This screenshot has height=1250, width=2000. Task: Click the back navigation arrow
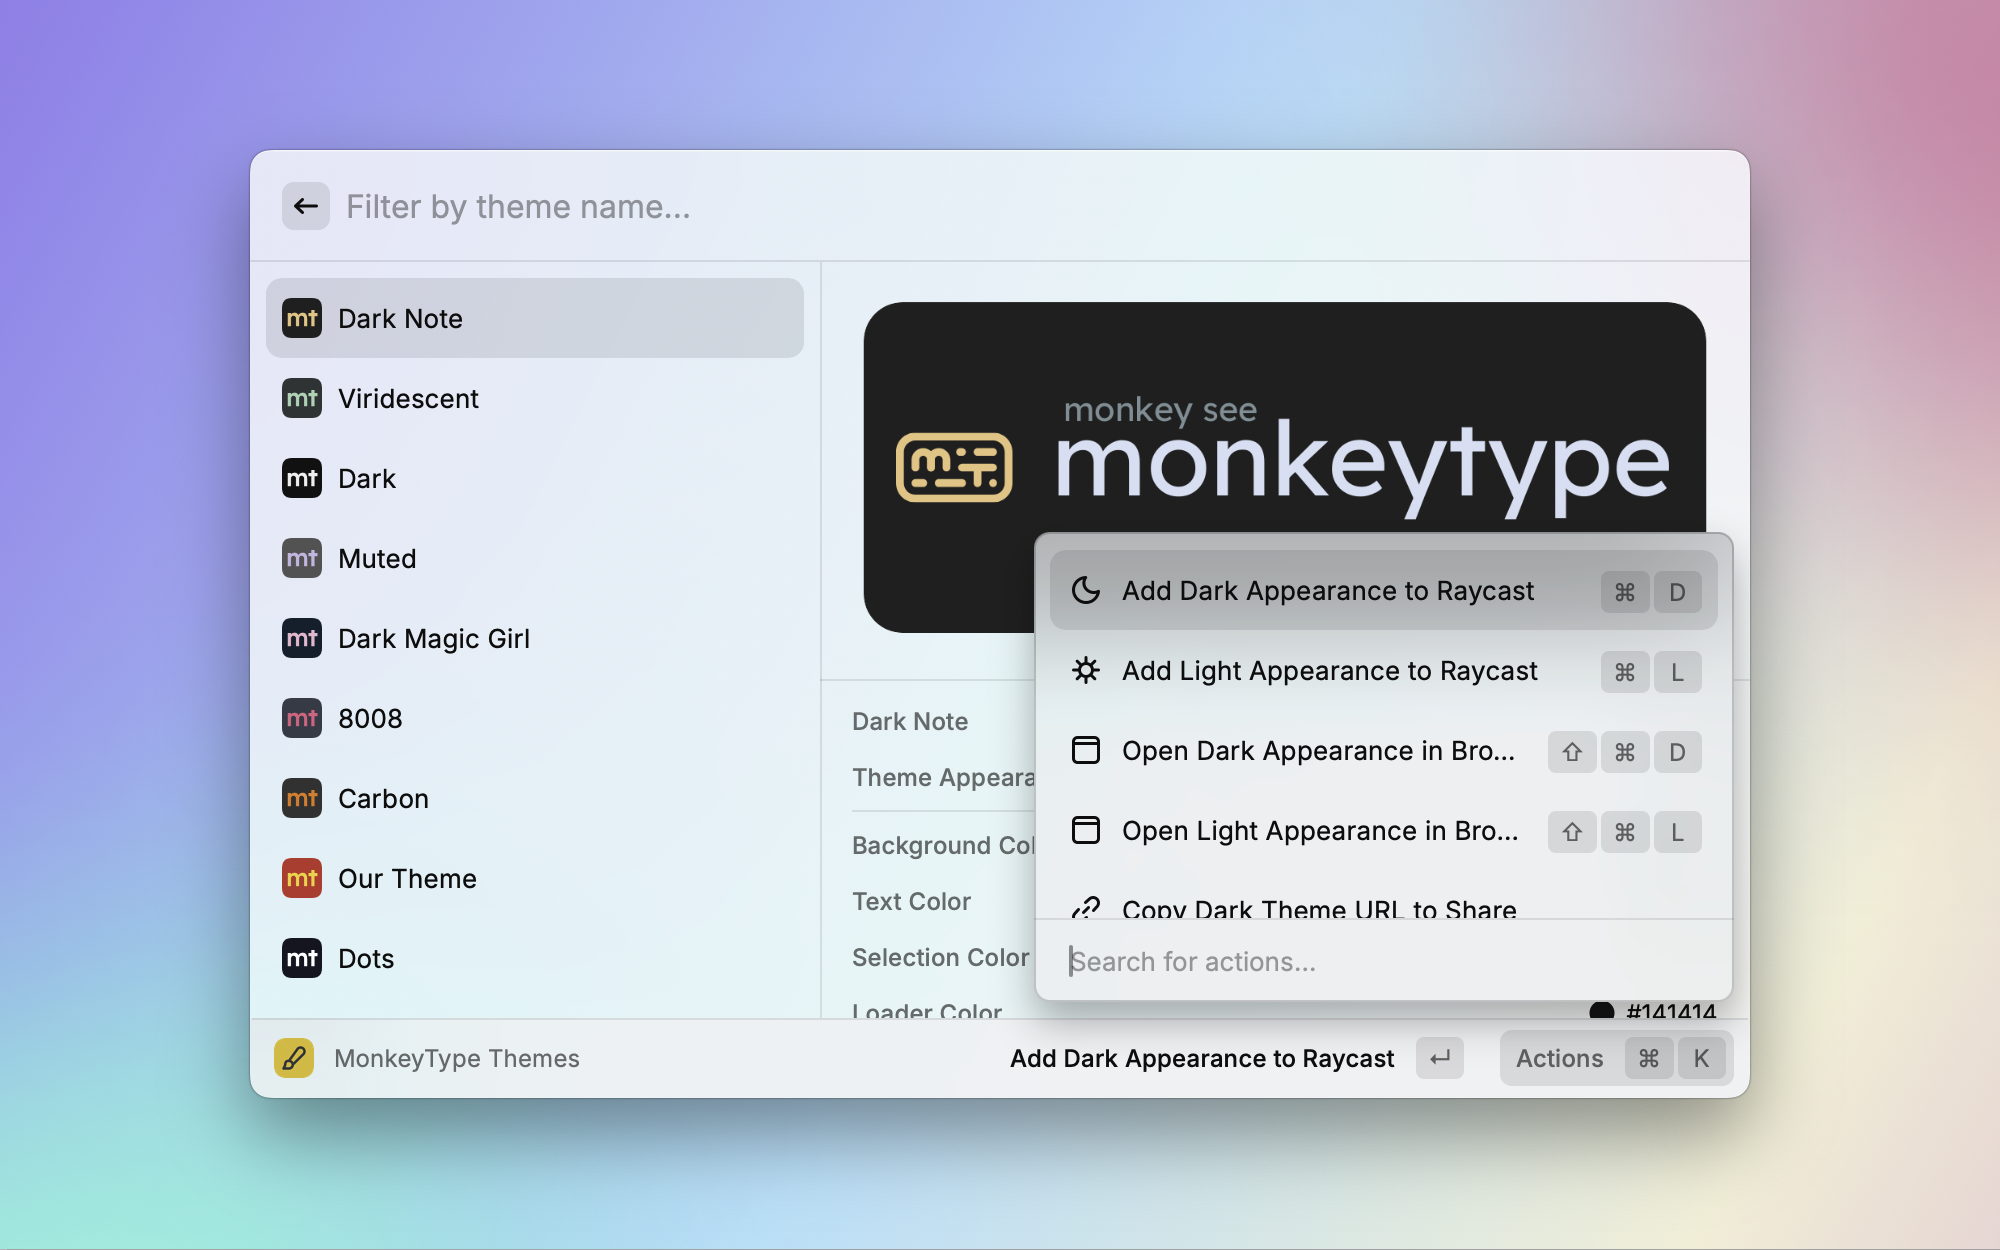[304, 206]
